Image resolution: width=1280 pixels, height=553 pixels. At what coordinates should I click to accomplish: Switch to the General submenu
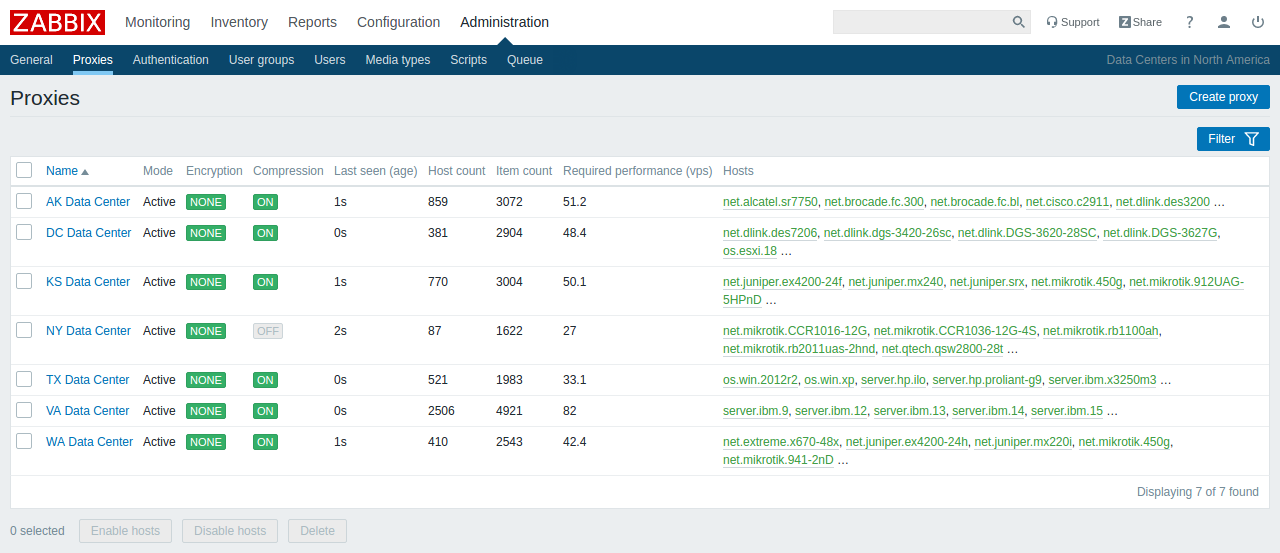[x=31, y=60]
